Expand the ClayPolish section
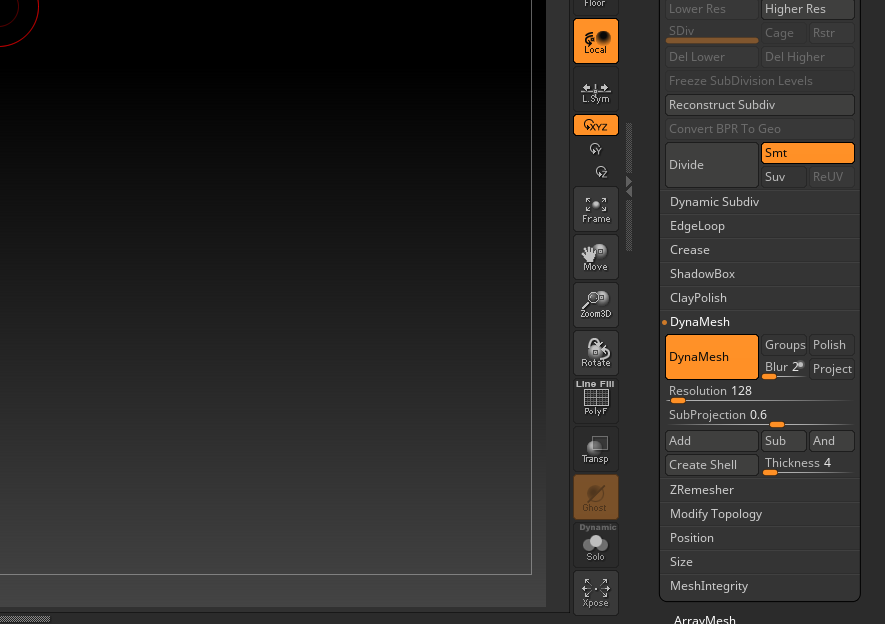Image resolution: width=885 pixels, height=624 pixels. 760,298
